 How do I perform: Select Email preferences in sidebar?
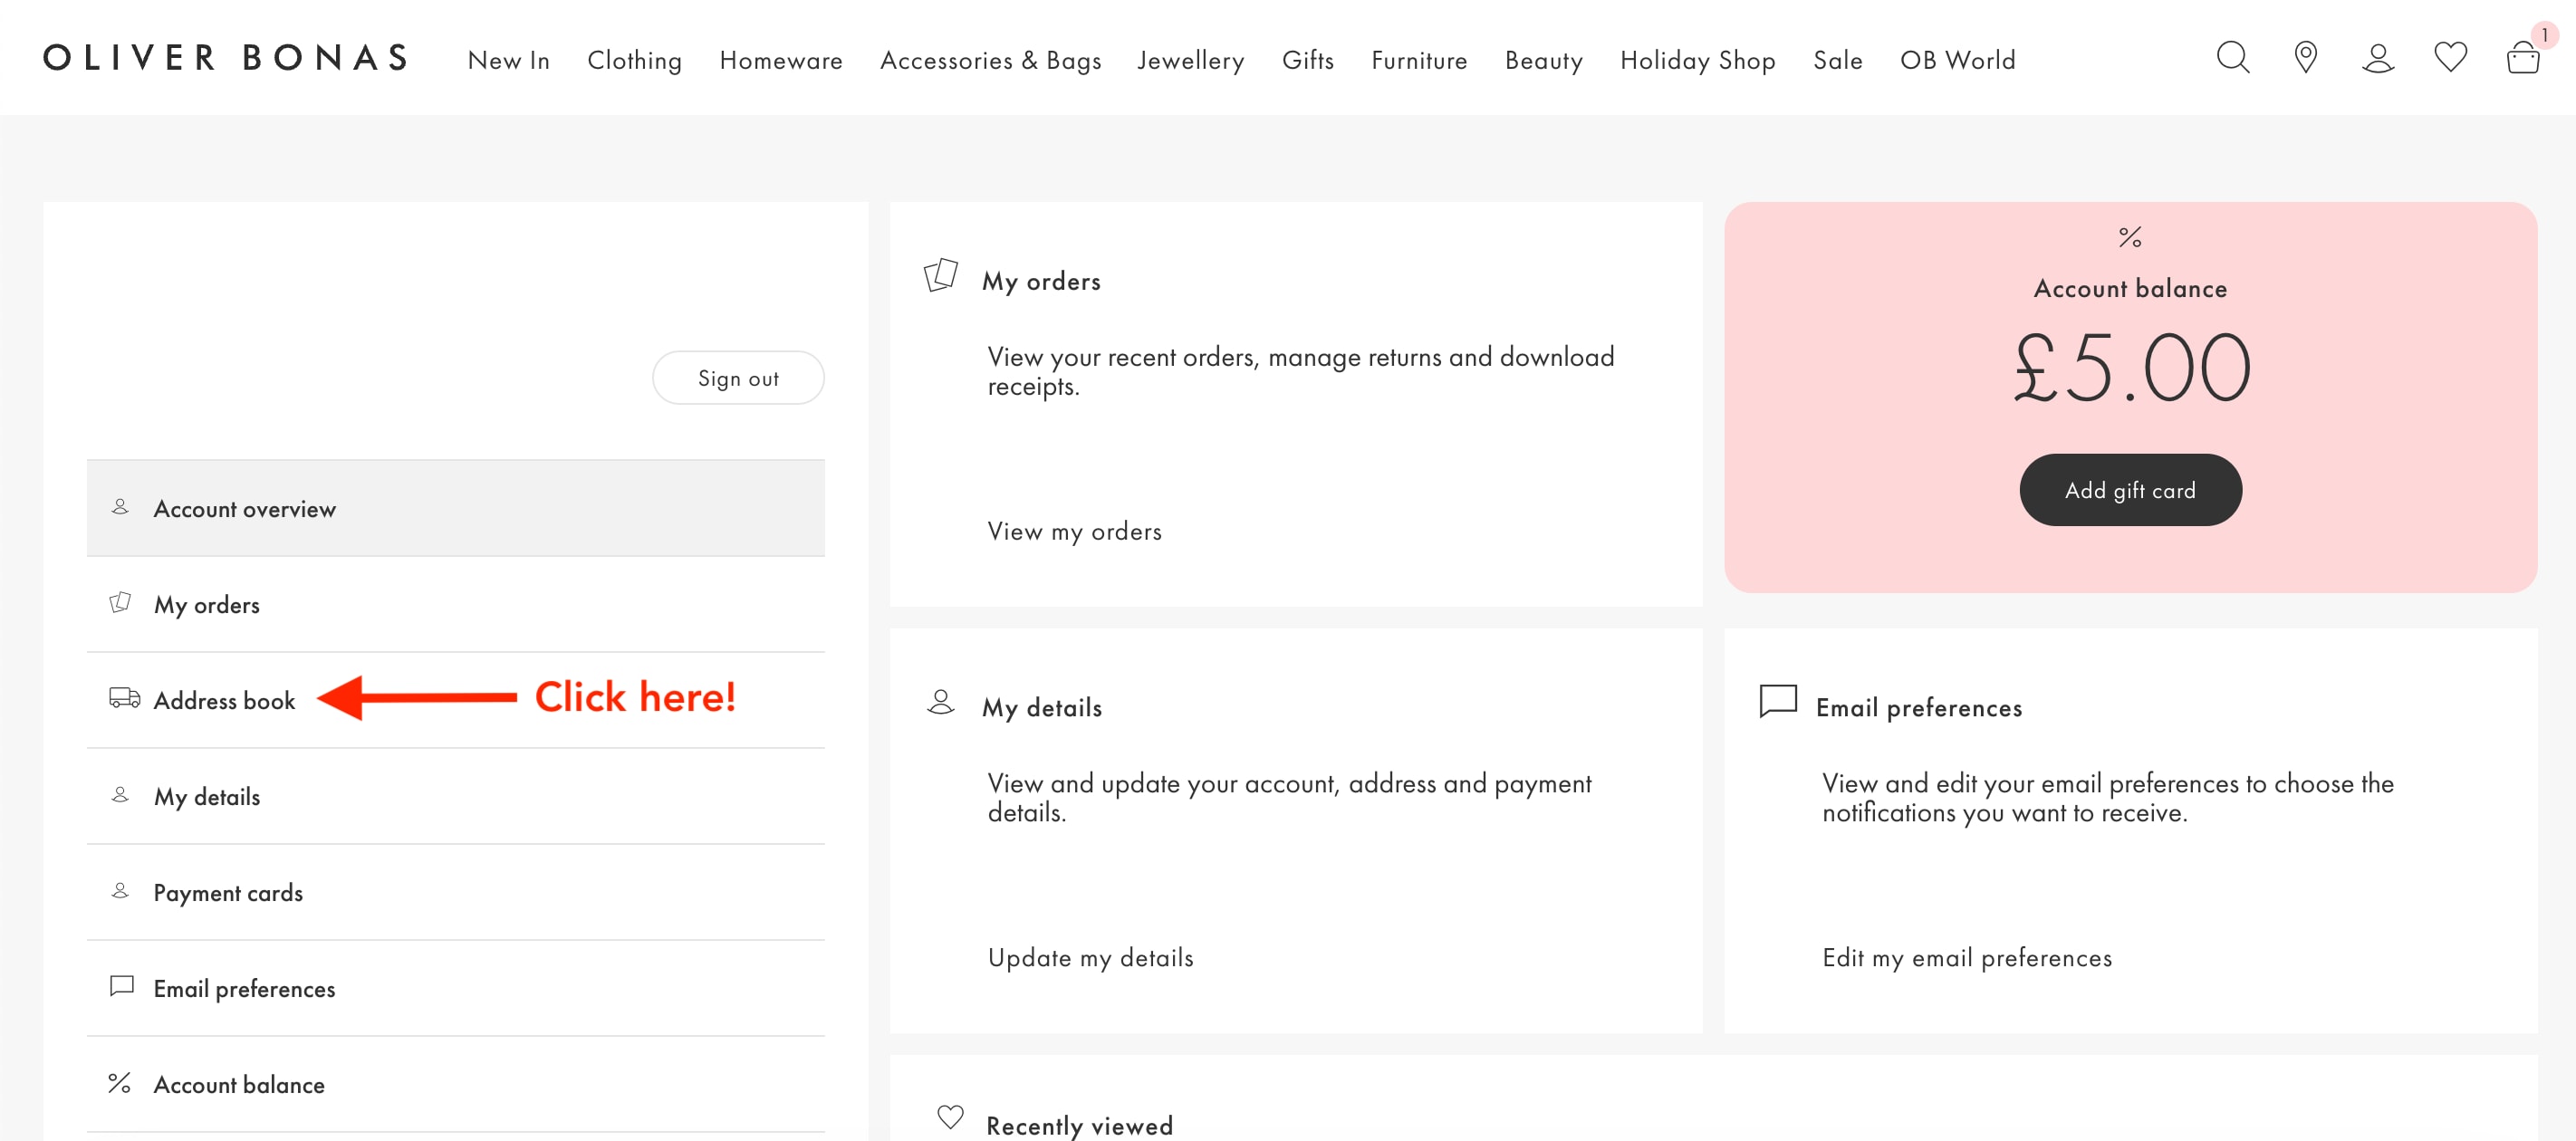(x=455, y=988)
